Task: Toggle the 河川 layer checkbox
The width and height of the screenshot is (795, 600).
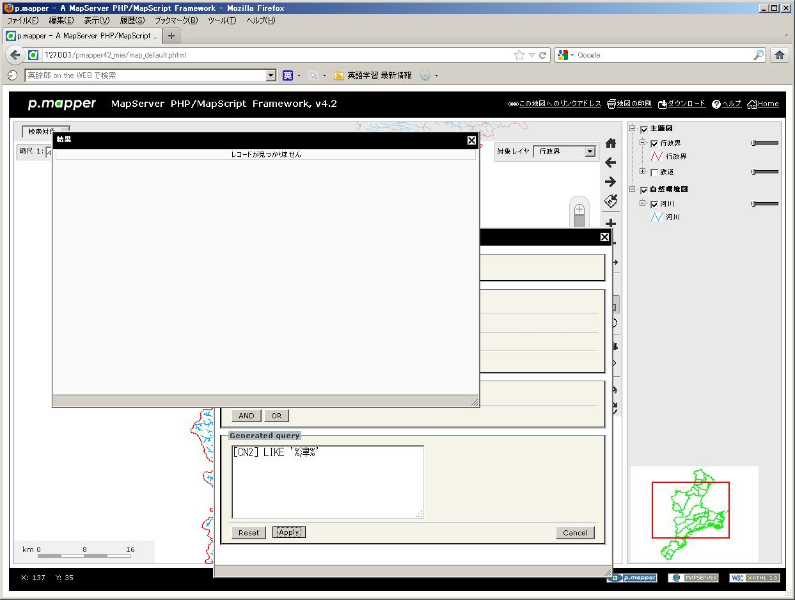Action: coord(654,203)
